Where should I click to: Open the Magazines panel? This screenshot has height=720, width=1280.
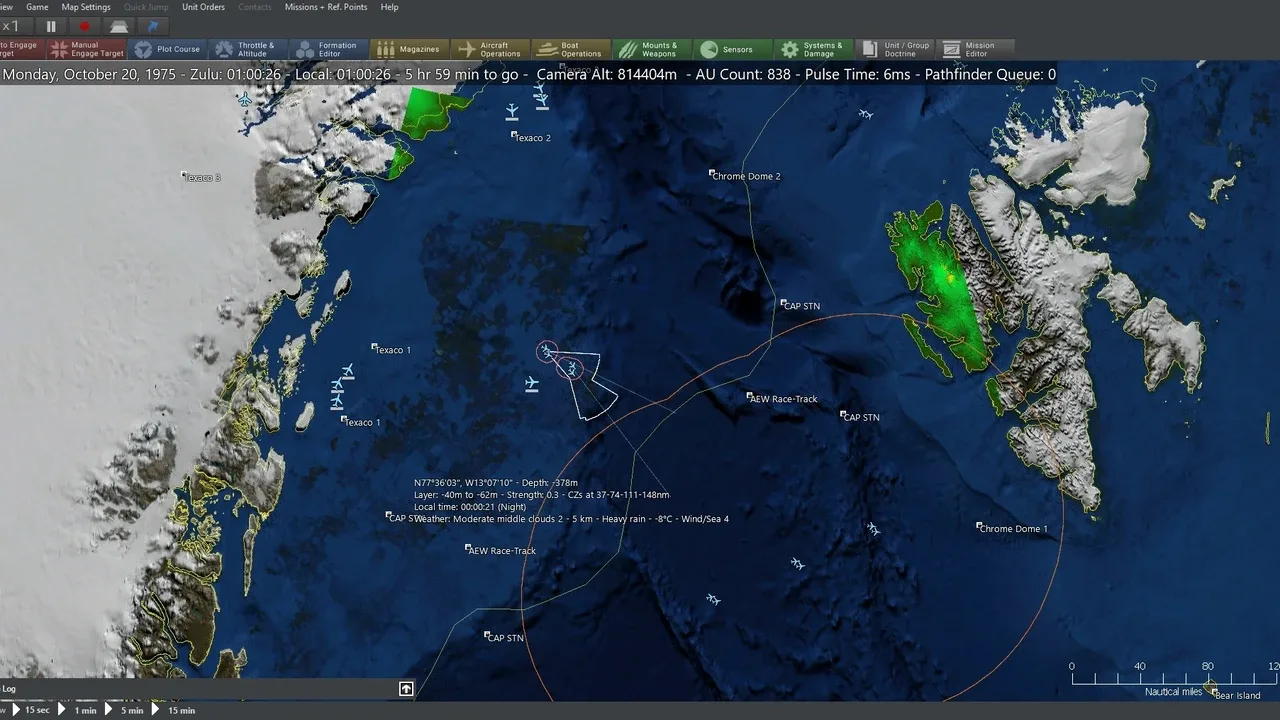(409, 49)
